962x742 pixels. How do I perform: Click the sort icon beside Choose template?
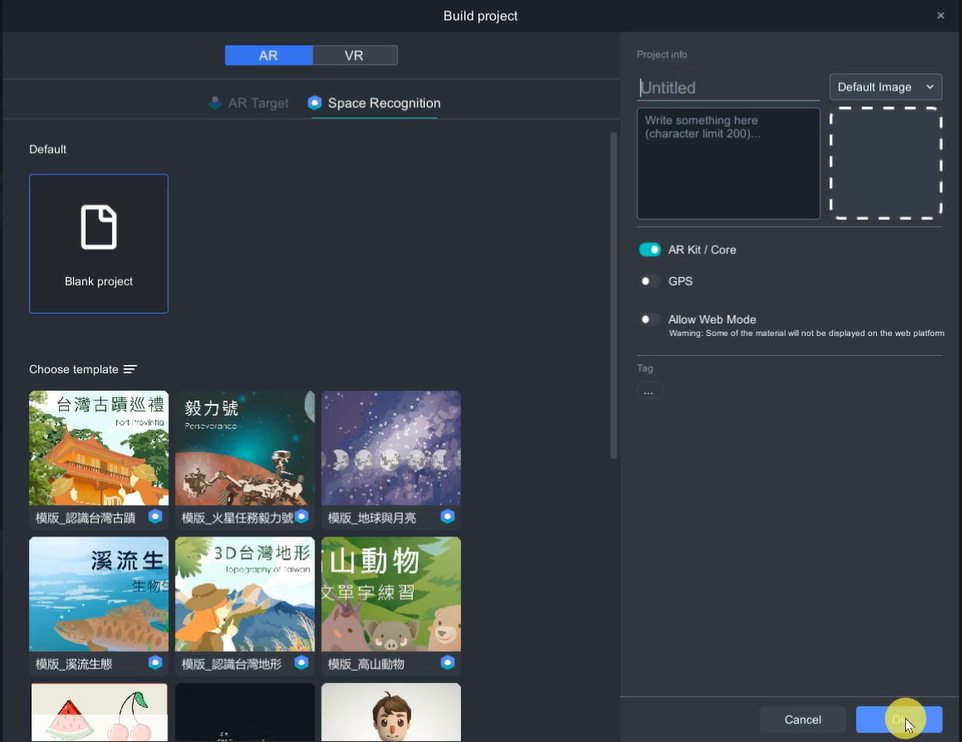tap(130, 370)
